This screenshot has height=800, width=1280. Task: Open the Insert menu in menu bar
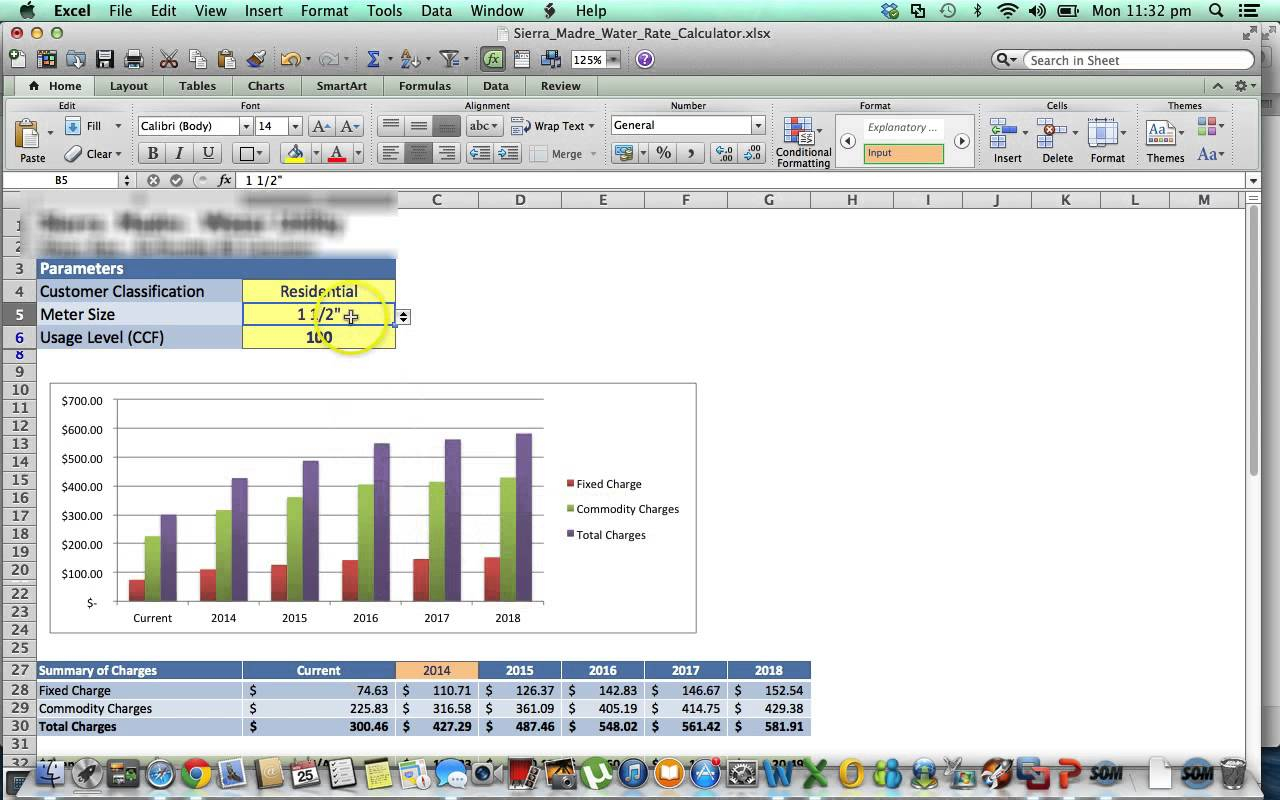[263, 11]
